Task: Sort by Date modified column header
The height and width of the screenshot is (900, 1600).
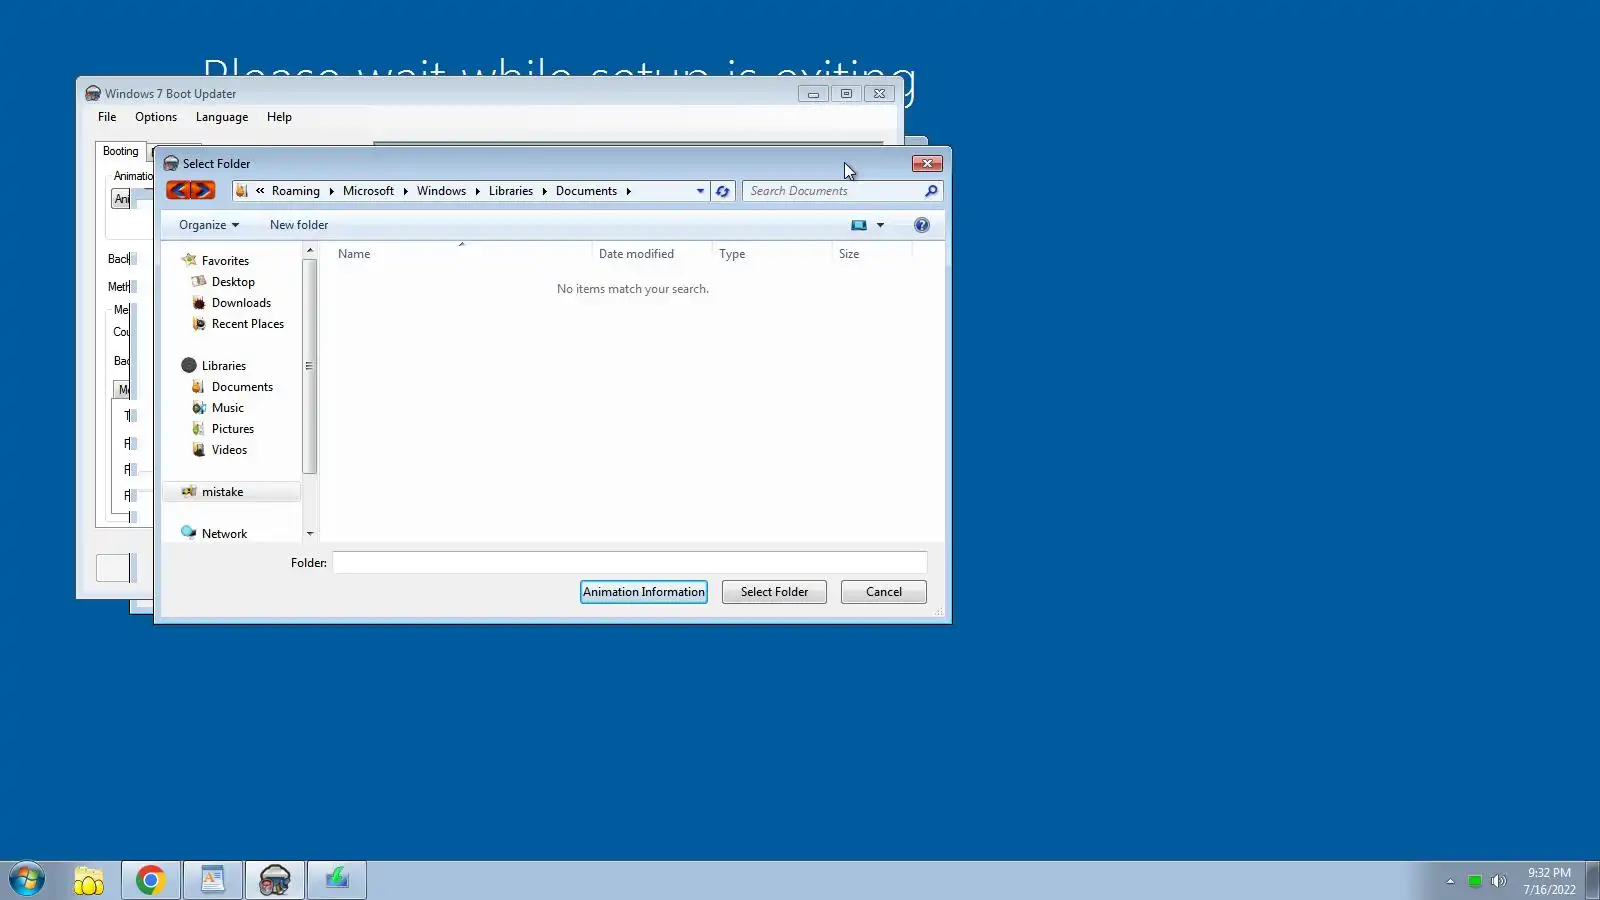Action: click(x=652, y=254)
